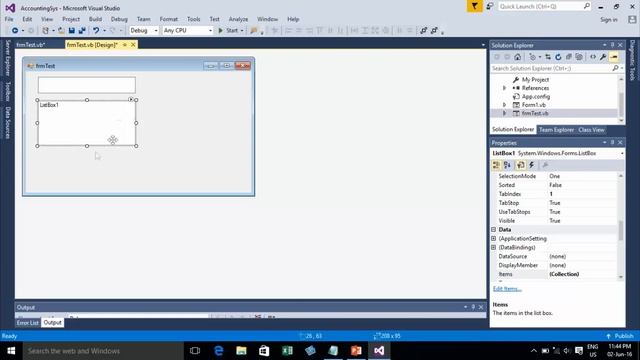Open ListBox1 smart tag arrow

131,99
